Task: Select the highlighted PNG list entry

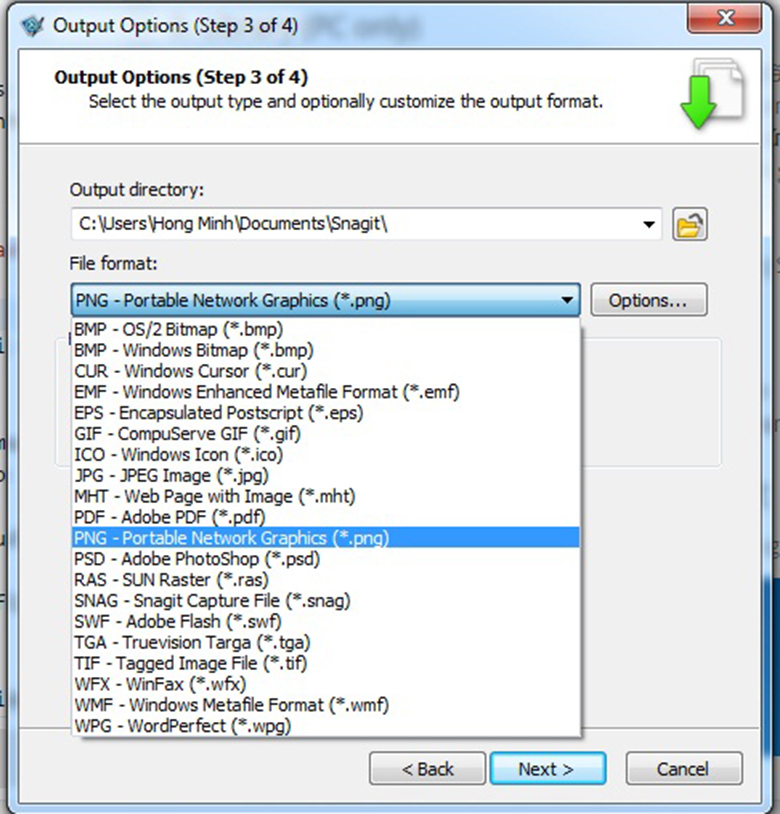Action: click(231, 538)
